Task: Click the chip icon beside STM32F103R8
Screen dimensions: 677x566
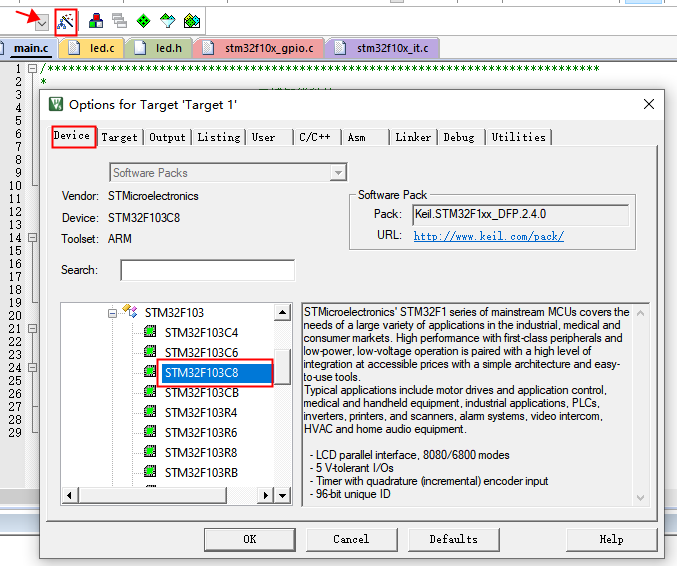Action: [150, 451]
